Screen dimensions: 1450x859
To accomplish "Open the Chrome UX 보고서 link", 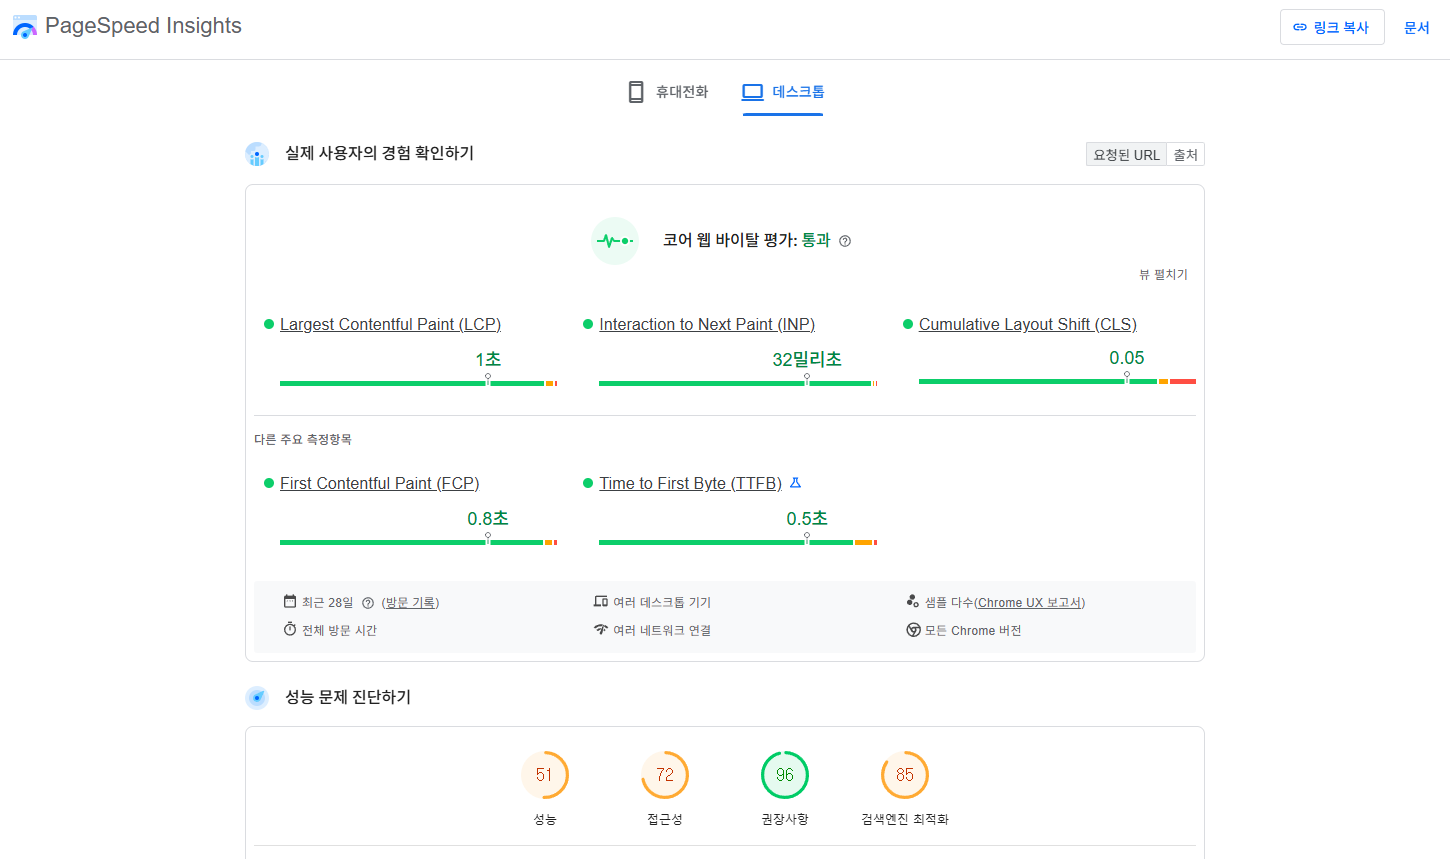I will [1029, 603].
